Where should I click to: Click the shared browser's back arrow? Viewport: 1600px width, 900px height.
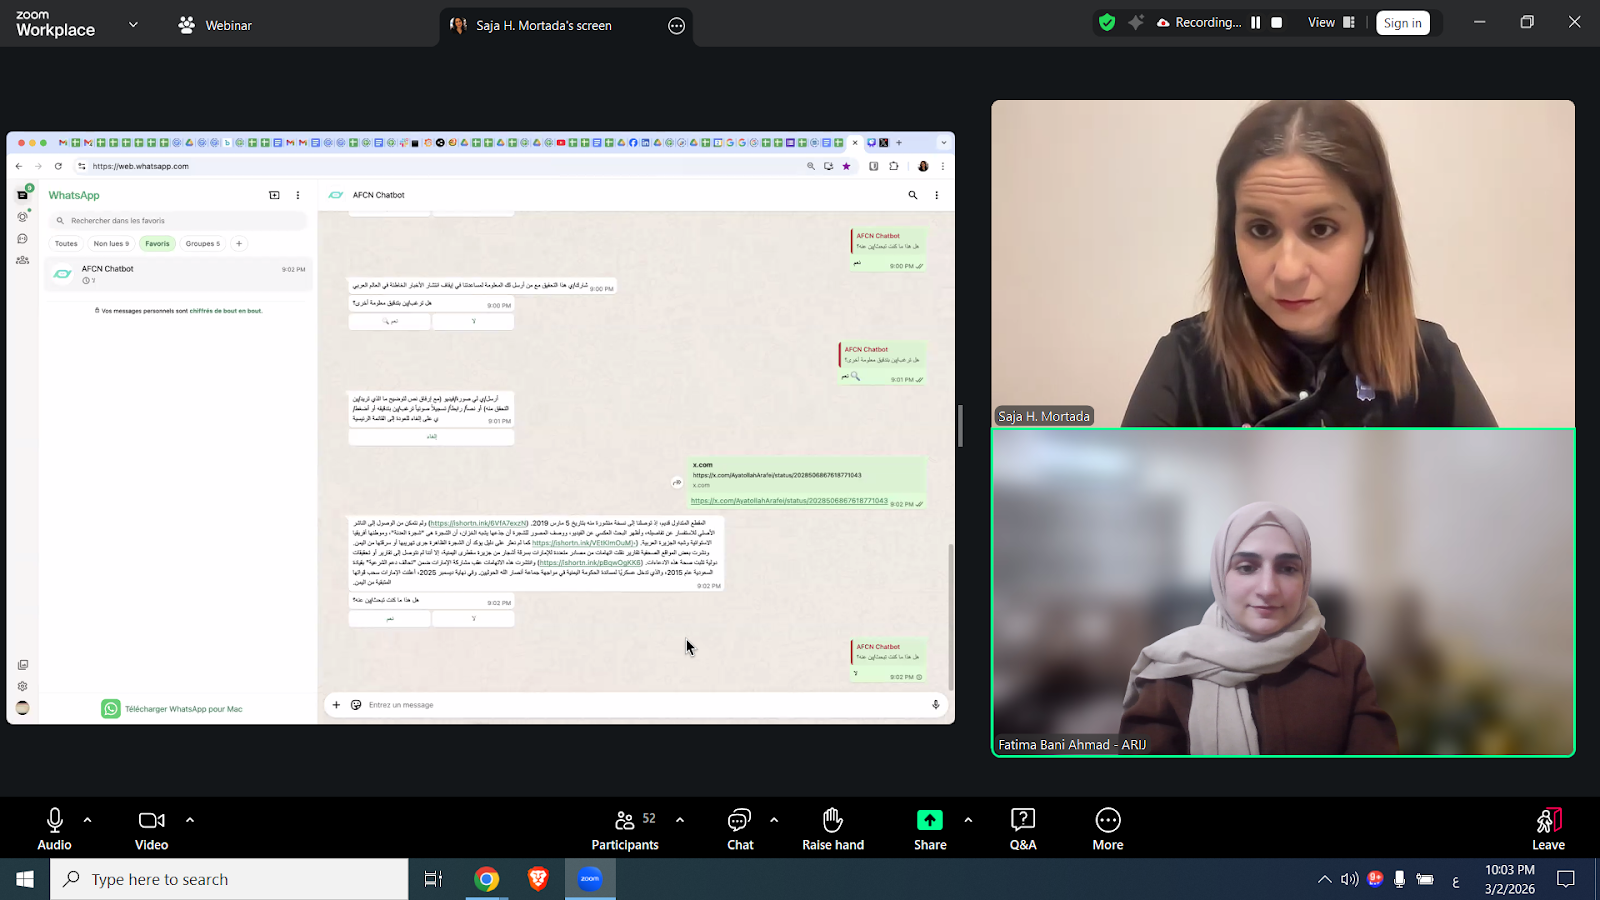click(x=19, y=166)
